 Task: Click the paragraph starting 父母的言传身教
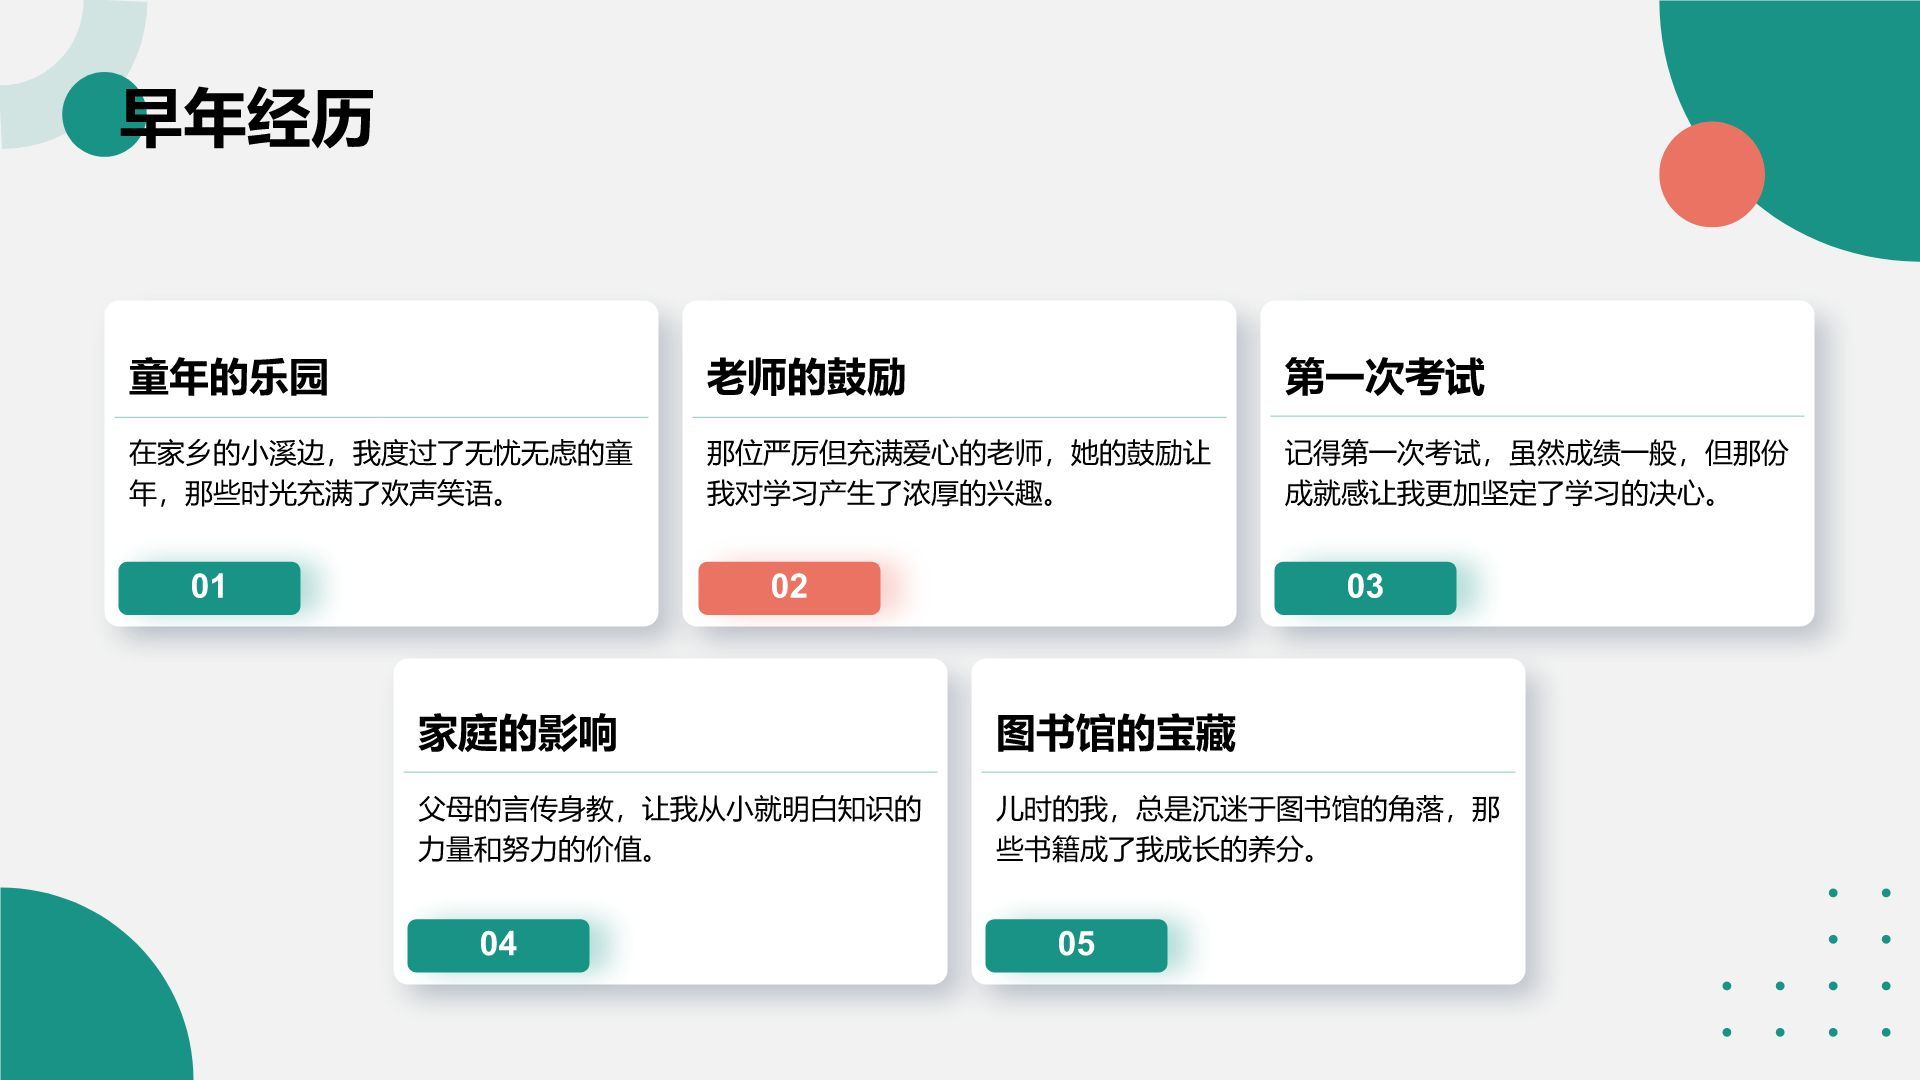pyautogui.click(x=670, y=829)
